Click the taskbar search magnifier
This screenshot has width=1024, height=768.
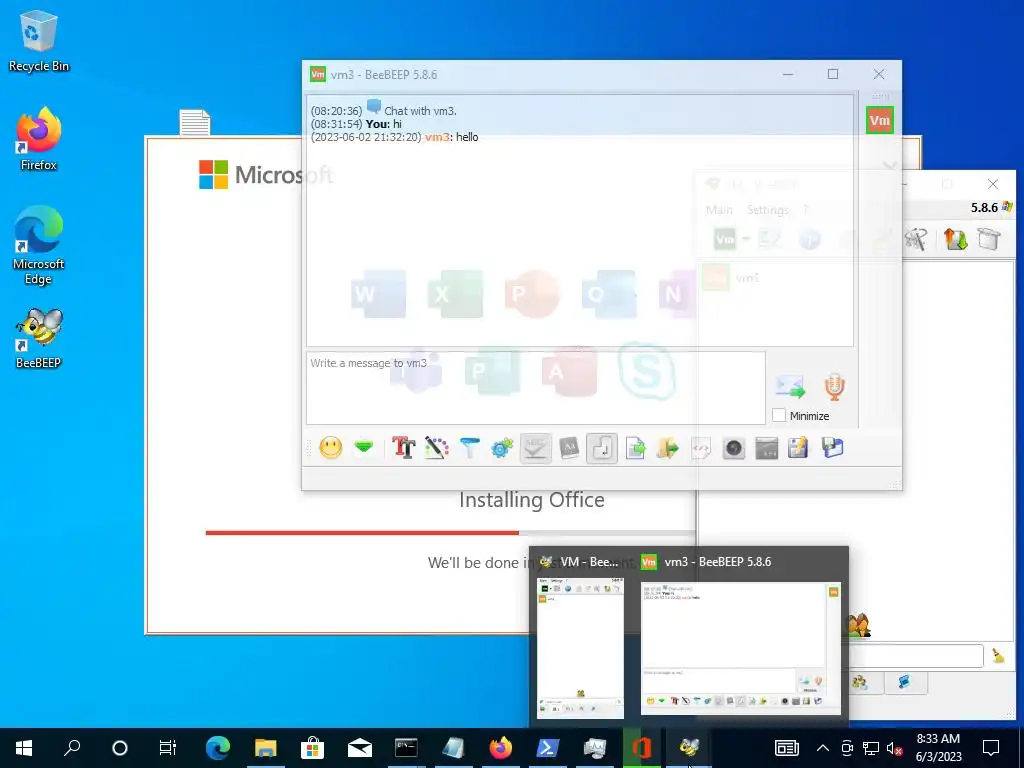point(72,748)
